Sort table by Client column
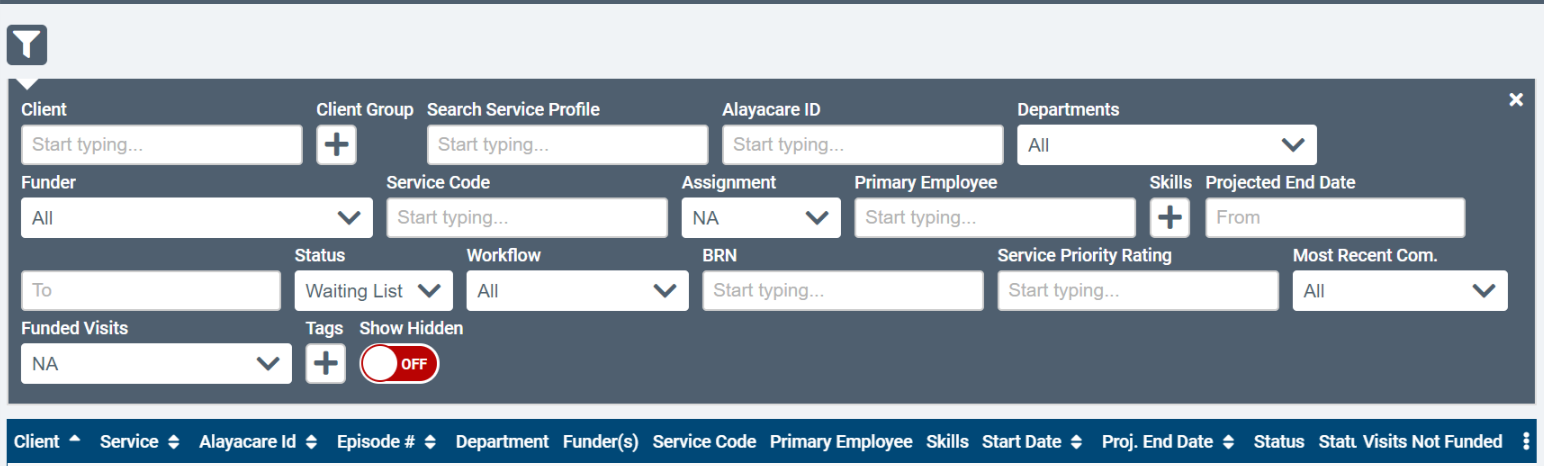The image size is (1544, 466). point(47,442)
